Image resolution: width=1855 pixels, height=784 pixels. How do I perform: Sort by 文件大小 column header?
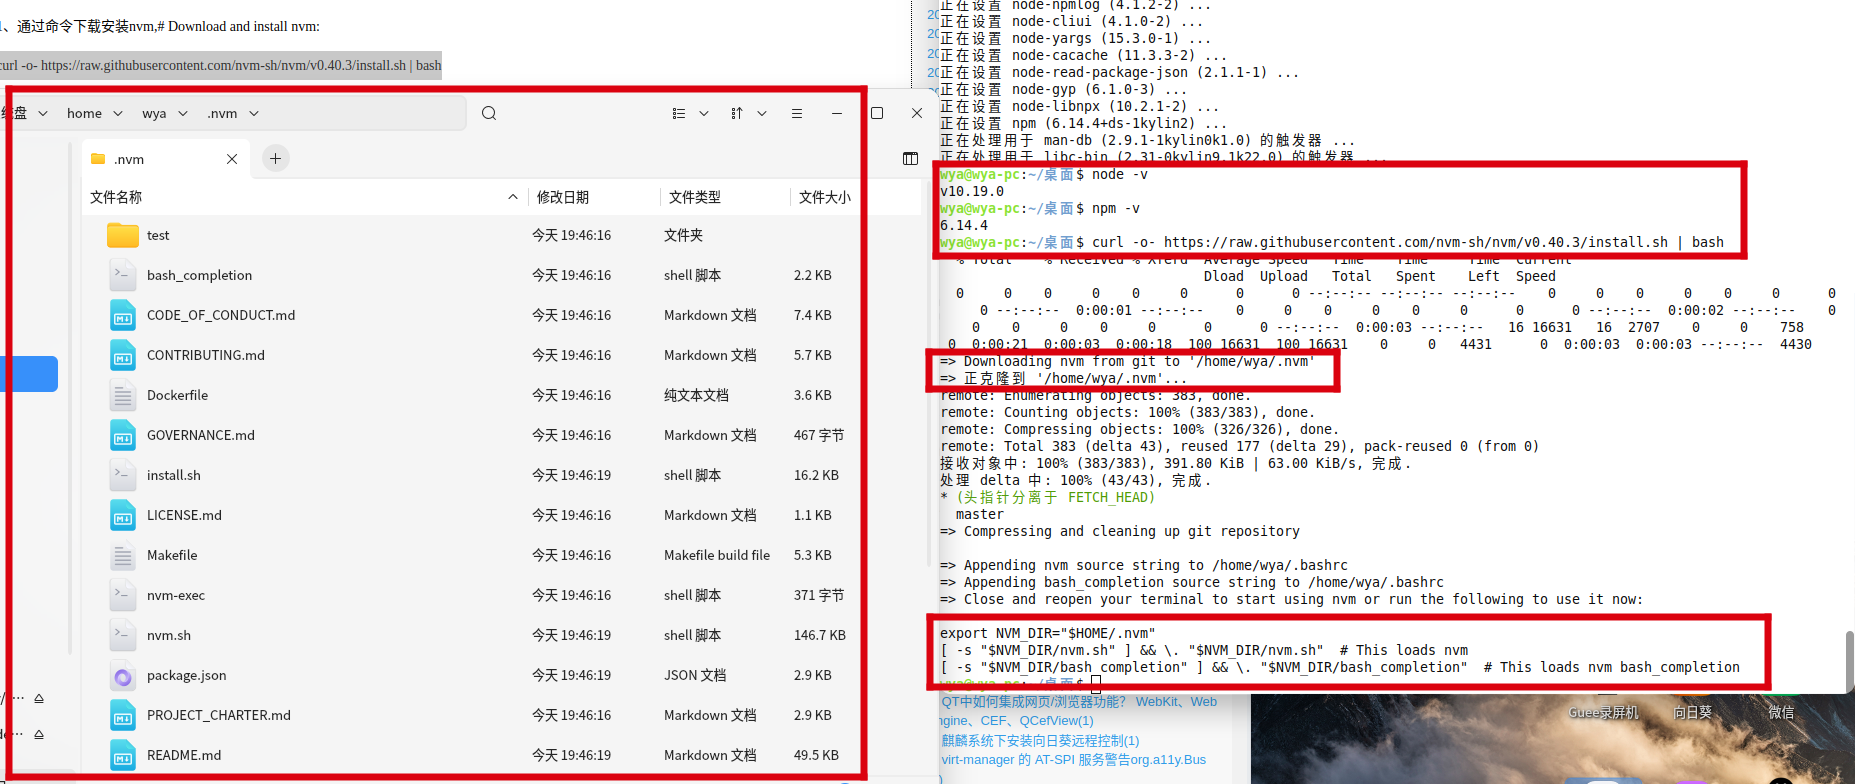[825, 197]
